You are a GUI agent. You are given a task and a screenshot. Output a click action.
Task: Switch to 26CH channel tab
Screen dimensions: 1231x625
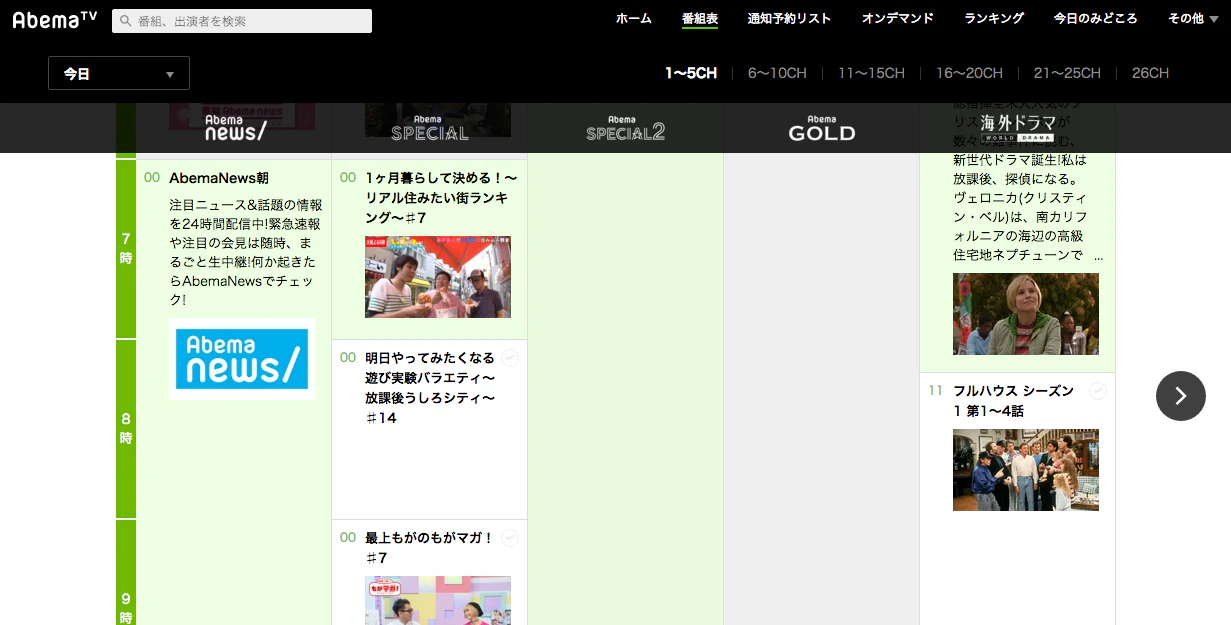(1150, 73)
